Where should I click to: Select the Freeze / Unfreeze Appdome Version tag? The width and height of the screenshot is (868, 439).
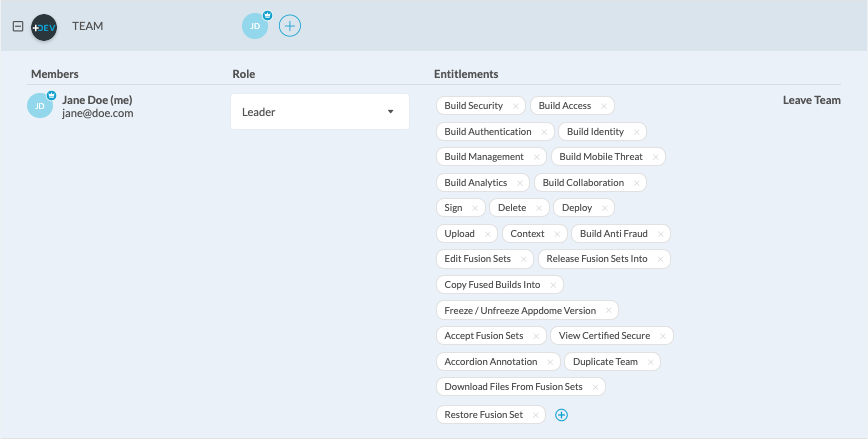[x=519, y=310]
